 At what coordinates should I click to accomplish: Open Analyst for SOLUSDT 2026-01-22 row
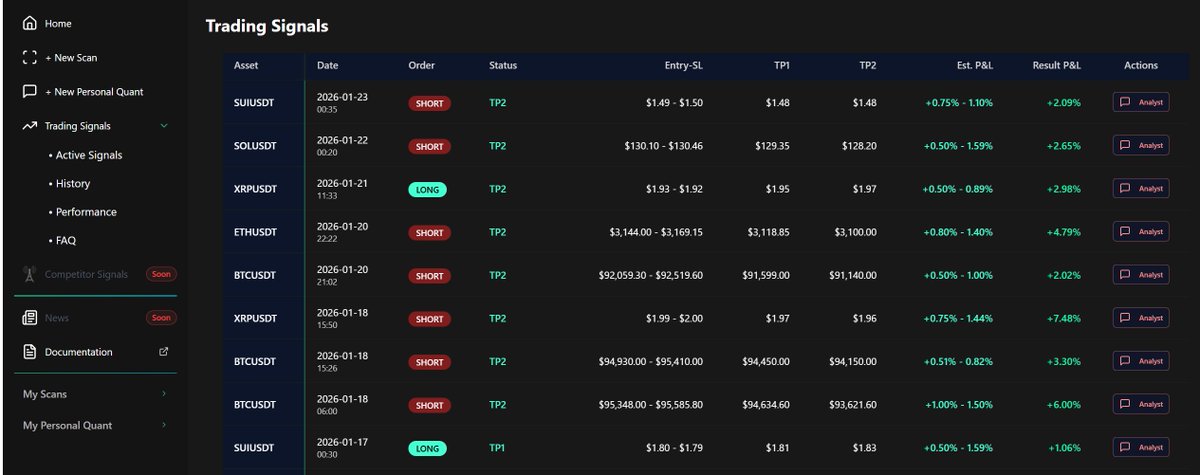coord(1141,145)
